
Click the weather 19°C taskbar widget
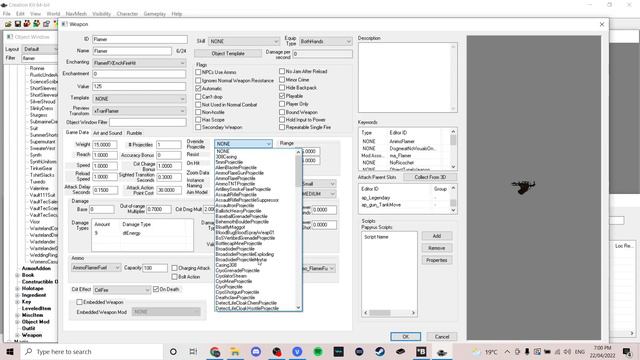click(484, 351)
